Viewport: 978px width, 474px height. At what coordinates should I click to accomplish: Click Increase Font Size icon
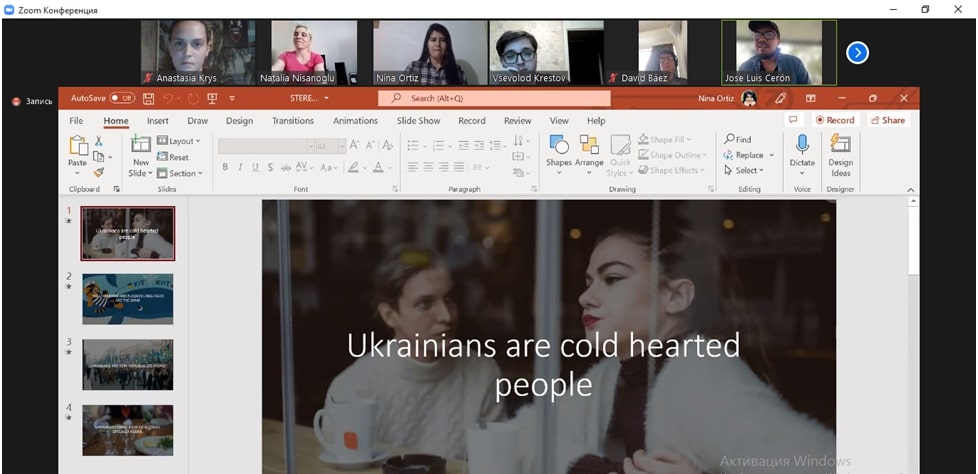click(354, 145)
